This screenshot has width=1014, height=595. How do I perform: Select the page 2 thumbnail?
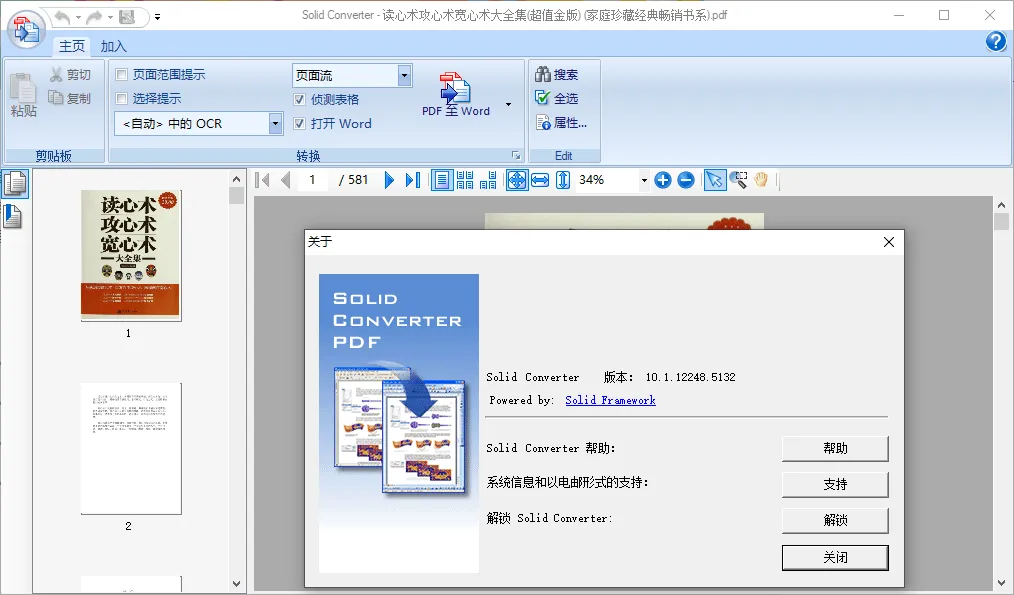pyautogui.click(x=131, y=450)
